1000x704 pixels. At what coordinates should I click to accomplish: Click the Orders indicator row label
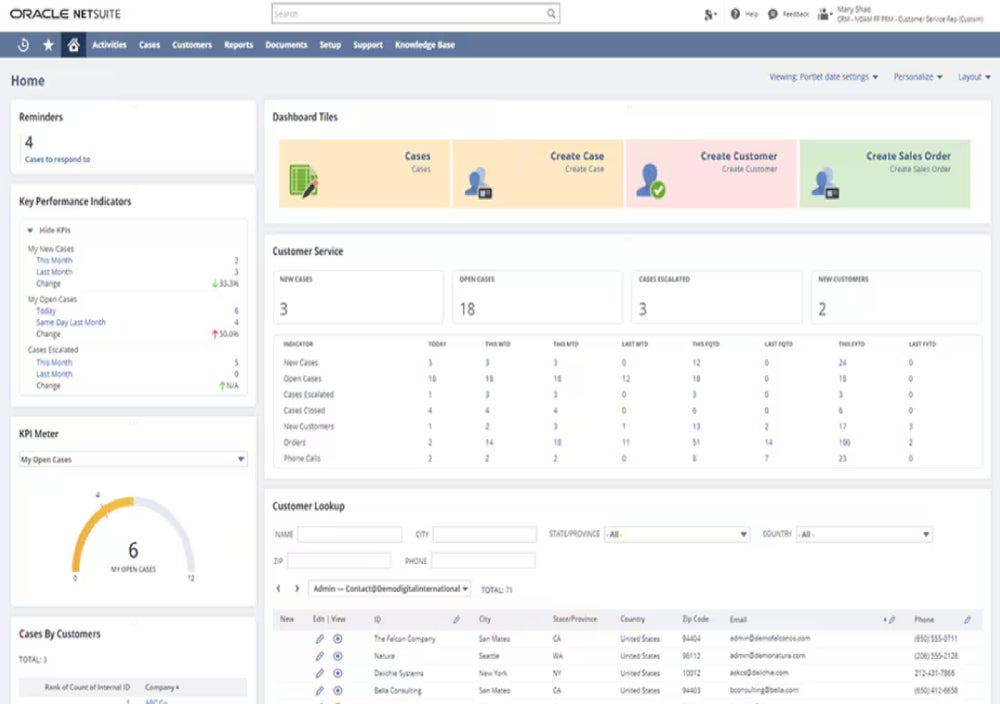(x=295, y=443)
